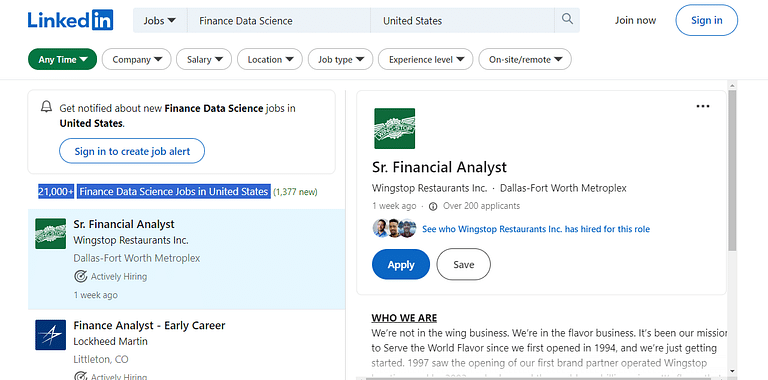Screen dimensions: 768x380
Task: Click the LinkedIn logo
Action: tap(70, 20)
